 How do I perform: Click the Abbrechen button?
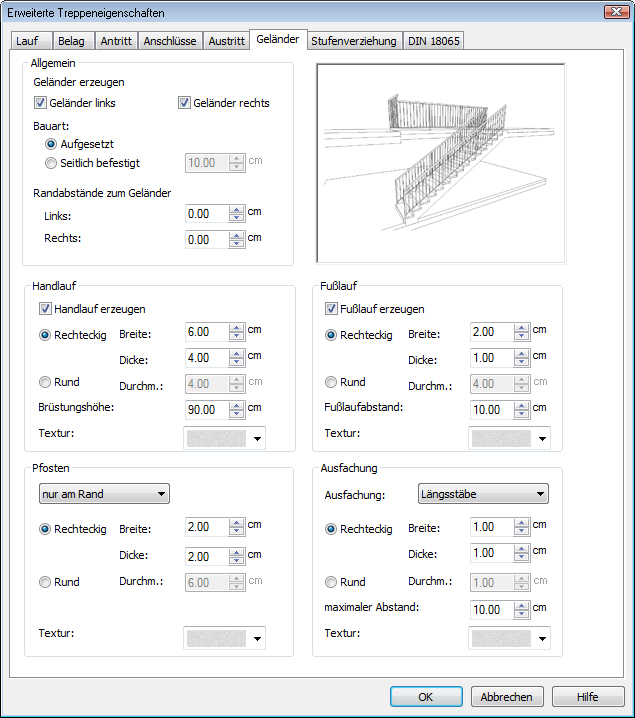point(507,696)
